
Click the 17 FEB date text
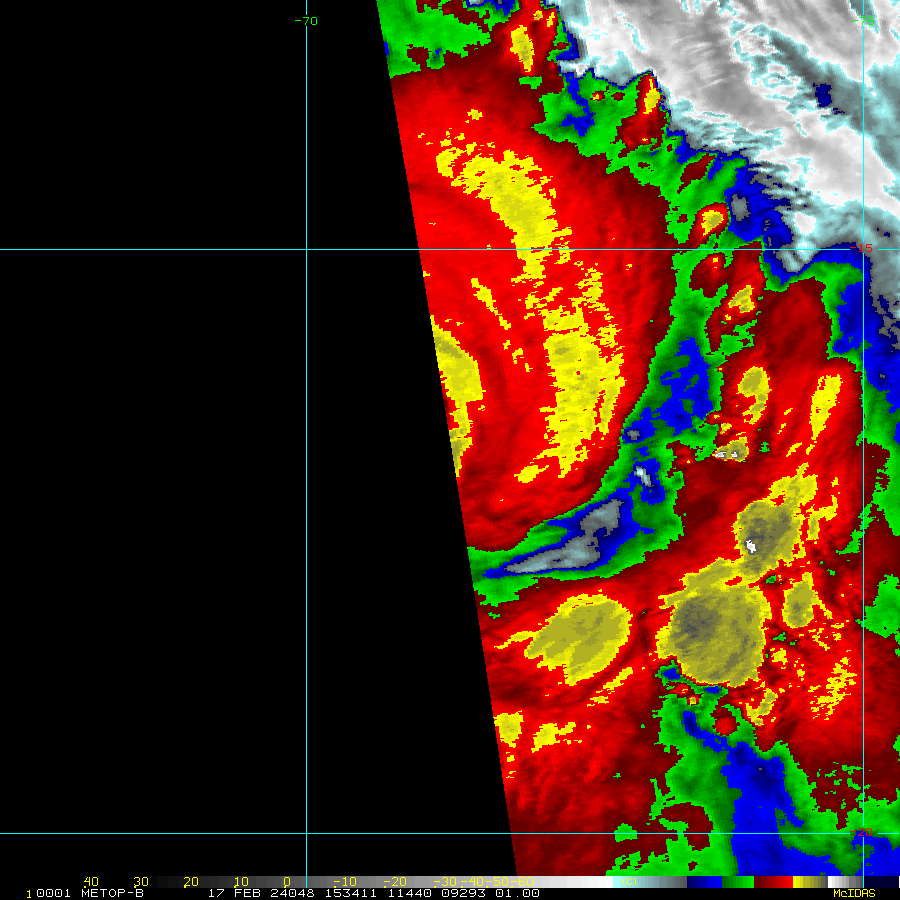click(234, 893)
